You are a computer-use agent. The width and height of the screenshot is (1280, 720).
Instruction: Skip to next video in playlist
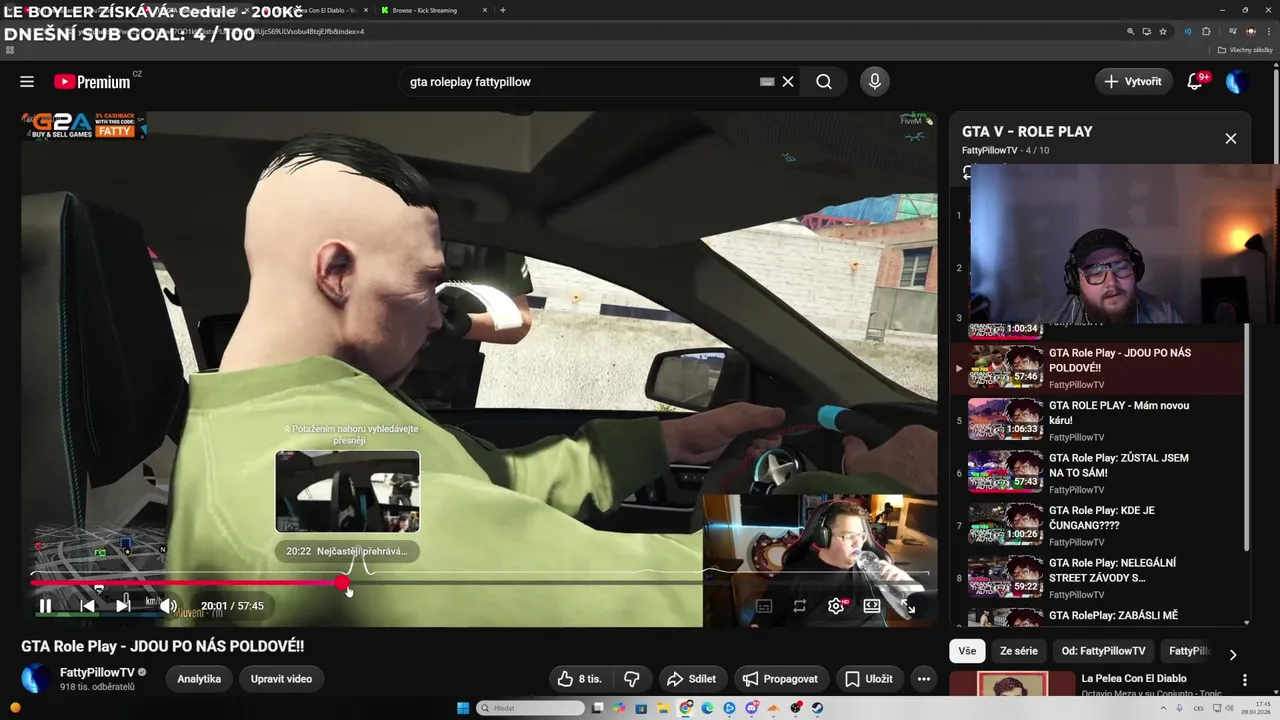pyautogui.click(x=124, y=606)
